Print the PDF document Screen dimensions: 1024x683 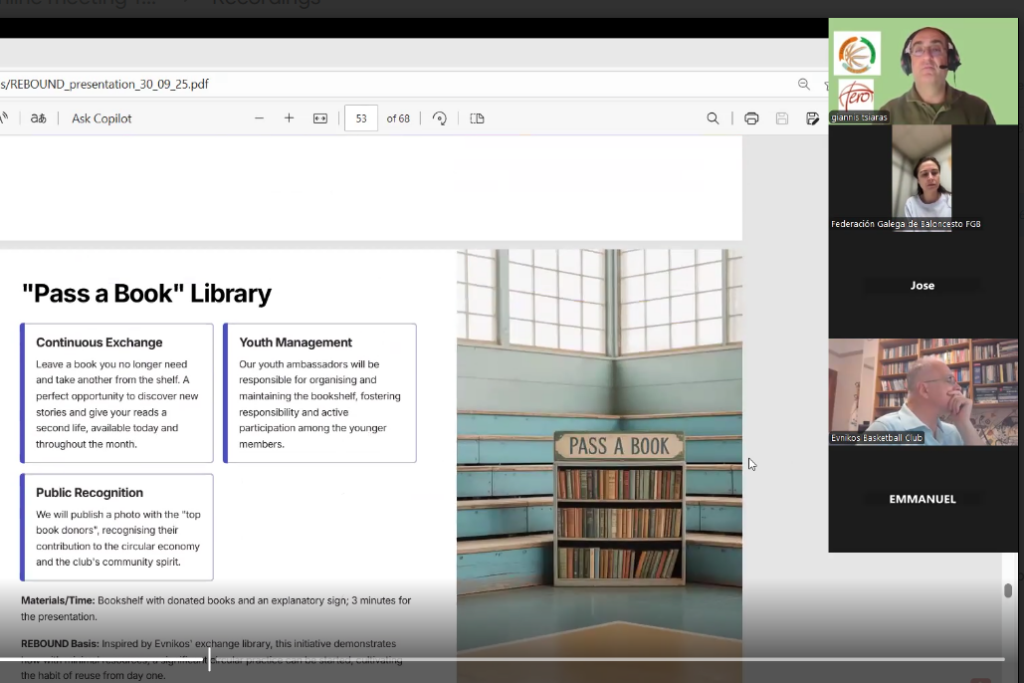pos(751,118)
